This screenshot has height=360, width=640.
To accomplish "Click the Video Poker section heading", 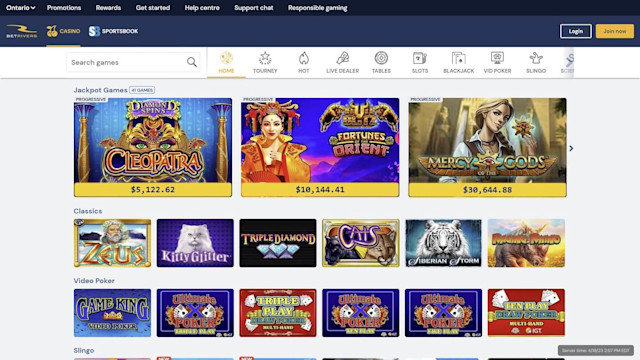I will (x=94, y=281).
